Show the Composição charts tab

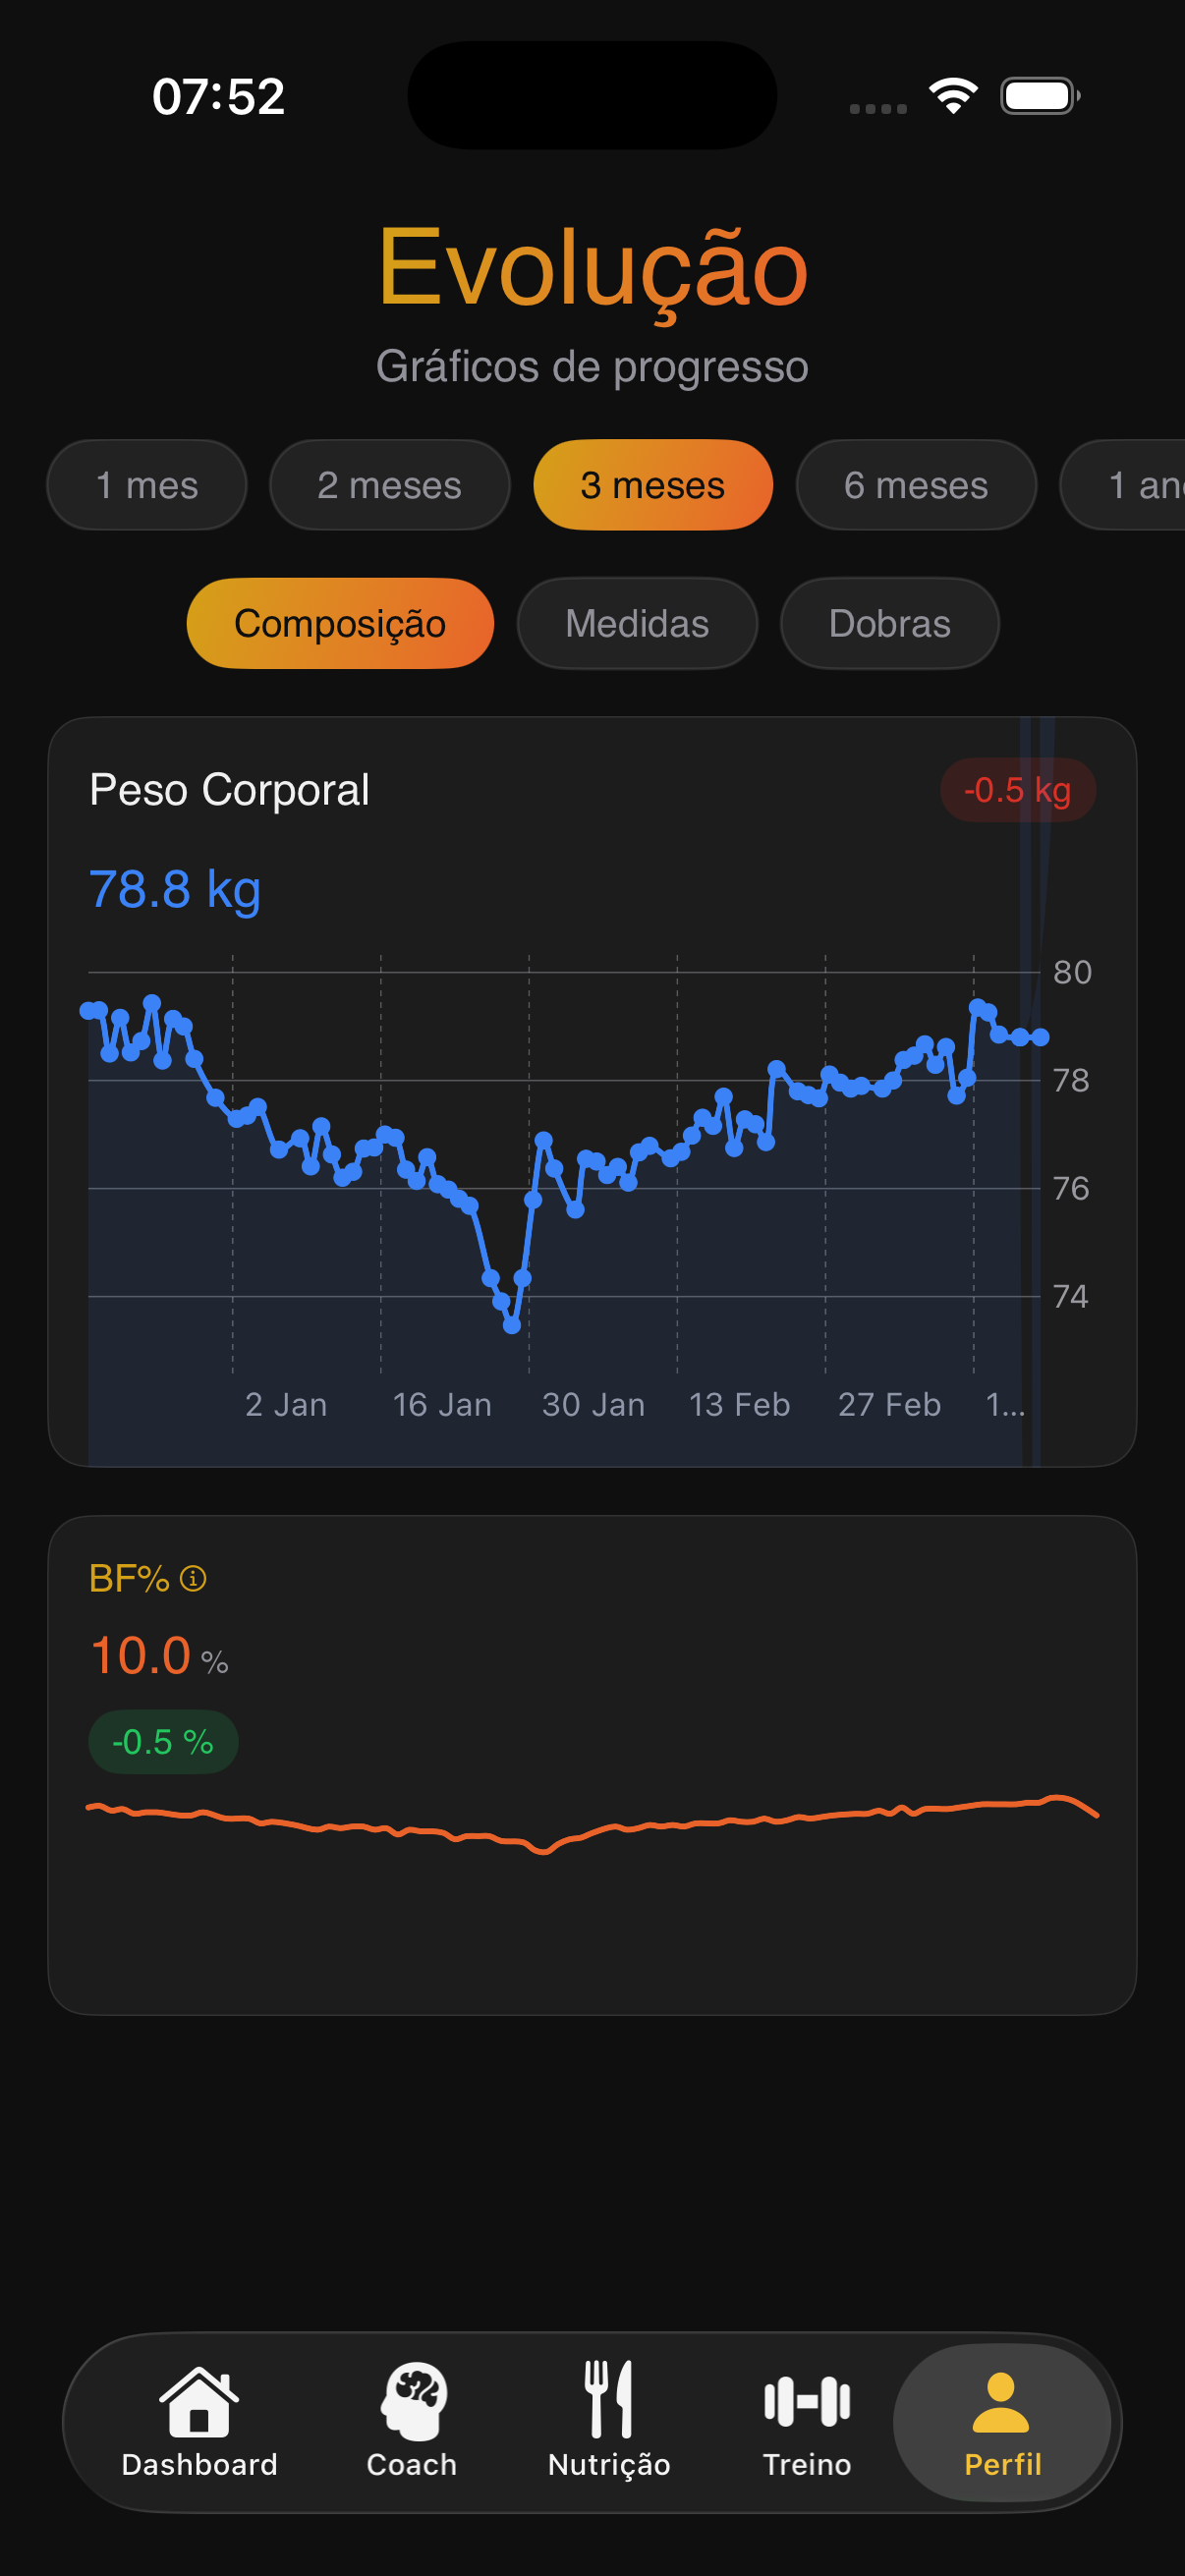point(340,623)
